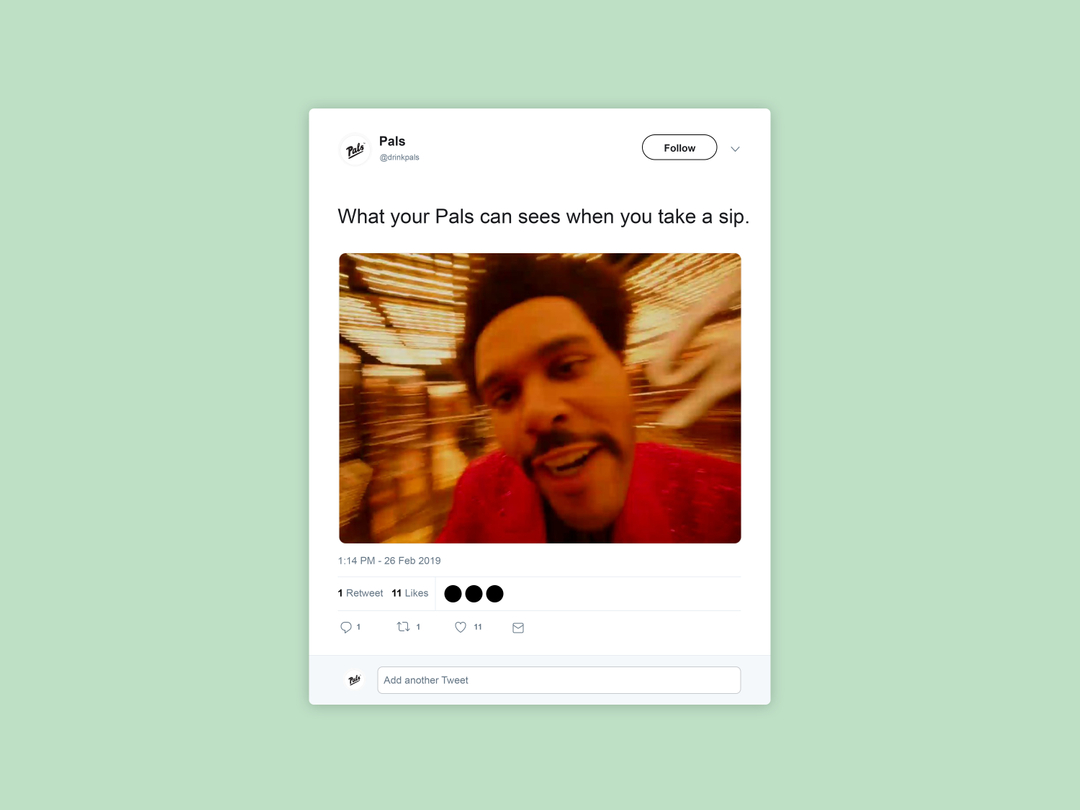1080x810 pixels.
Task: Click the tweet text about taking a sip
Action: [543, 216]
